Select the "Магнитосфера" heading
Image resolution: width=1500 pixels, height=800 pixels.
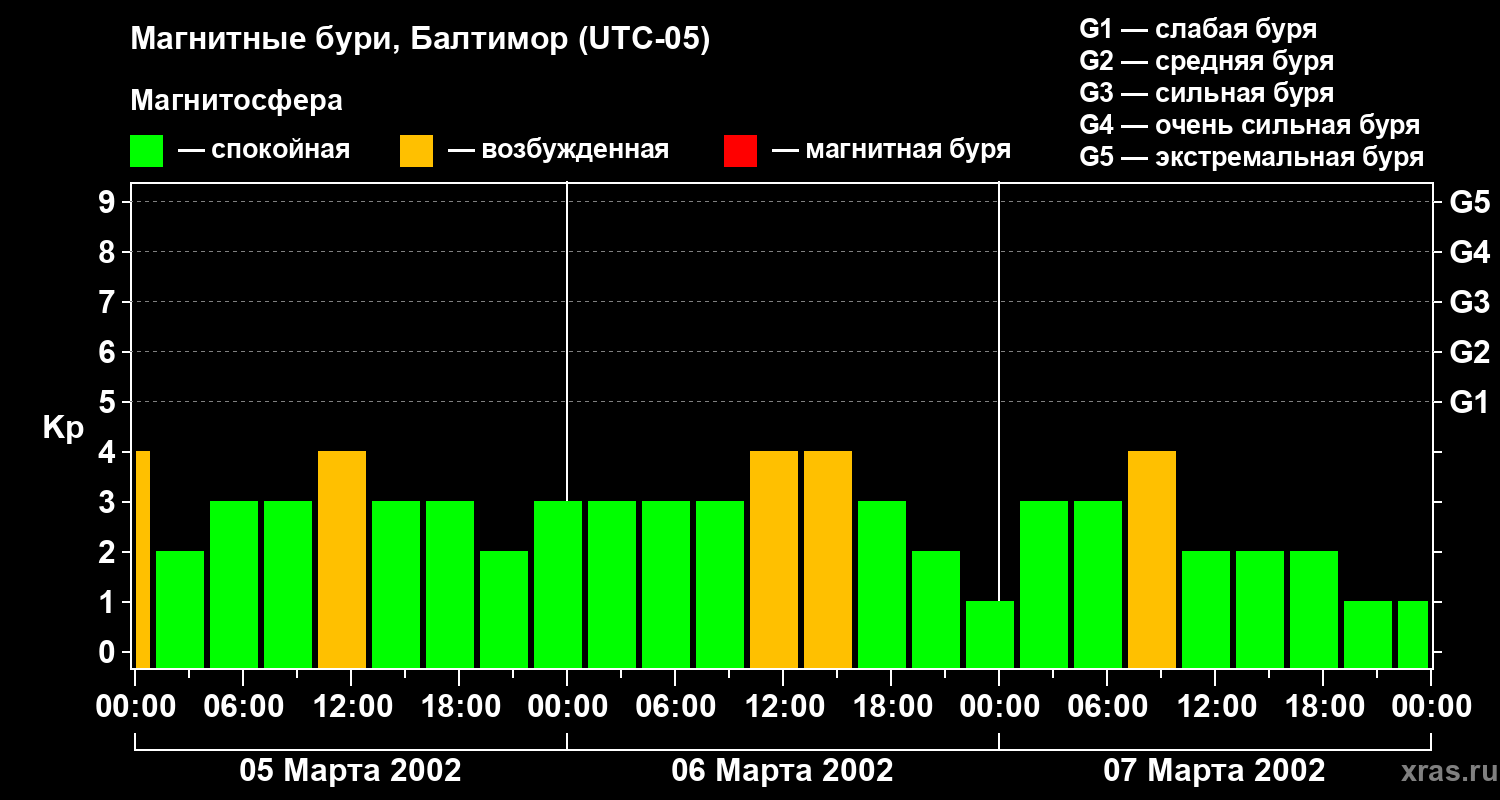[x=236, y=101]
